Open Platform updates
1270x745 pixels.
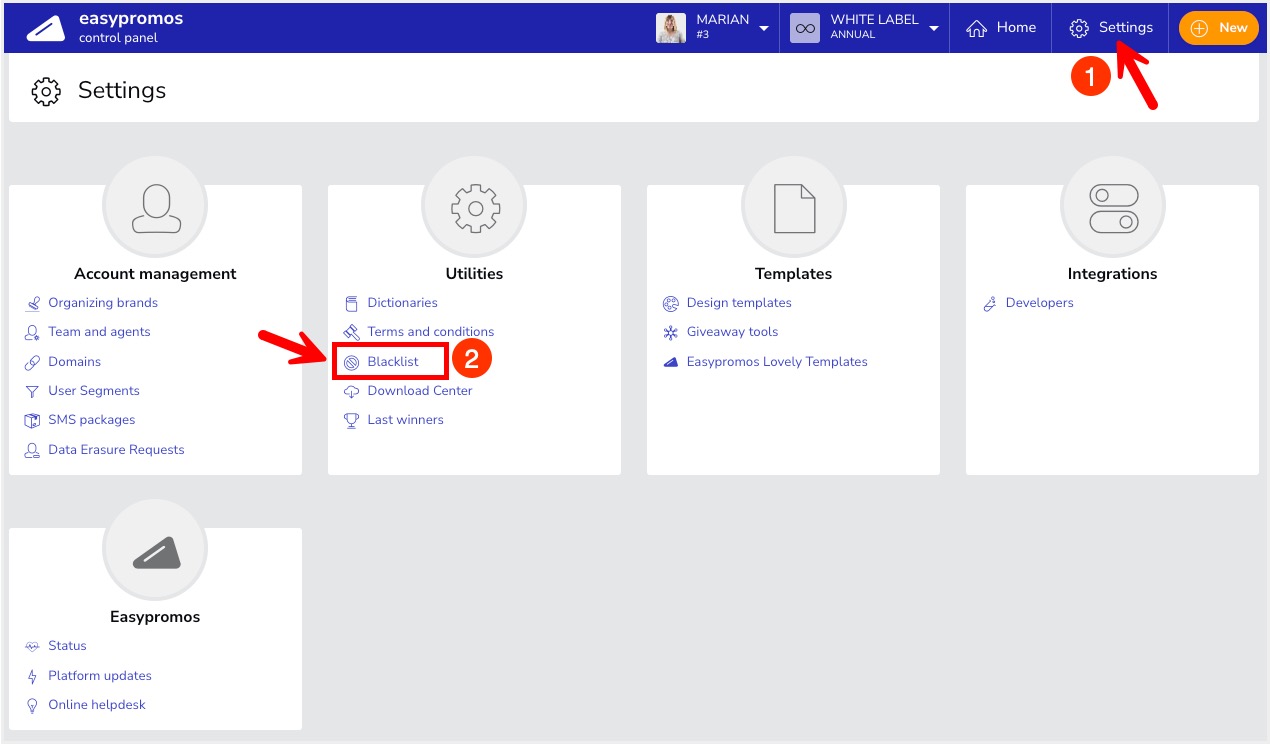(100, 676)
